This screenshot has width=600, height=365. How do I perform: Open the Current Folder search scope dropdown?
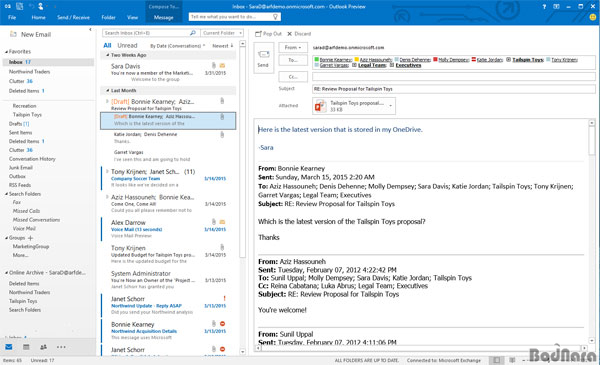222,33
